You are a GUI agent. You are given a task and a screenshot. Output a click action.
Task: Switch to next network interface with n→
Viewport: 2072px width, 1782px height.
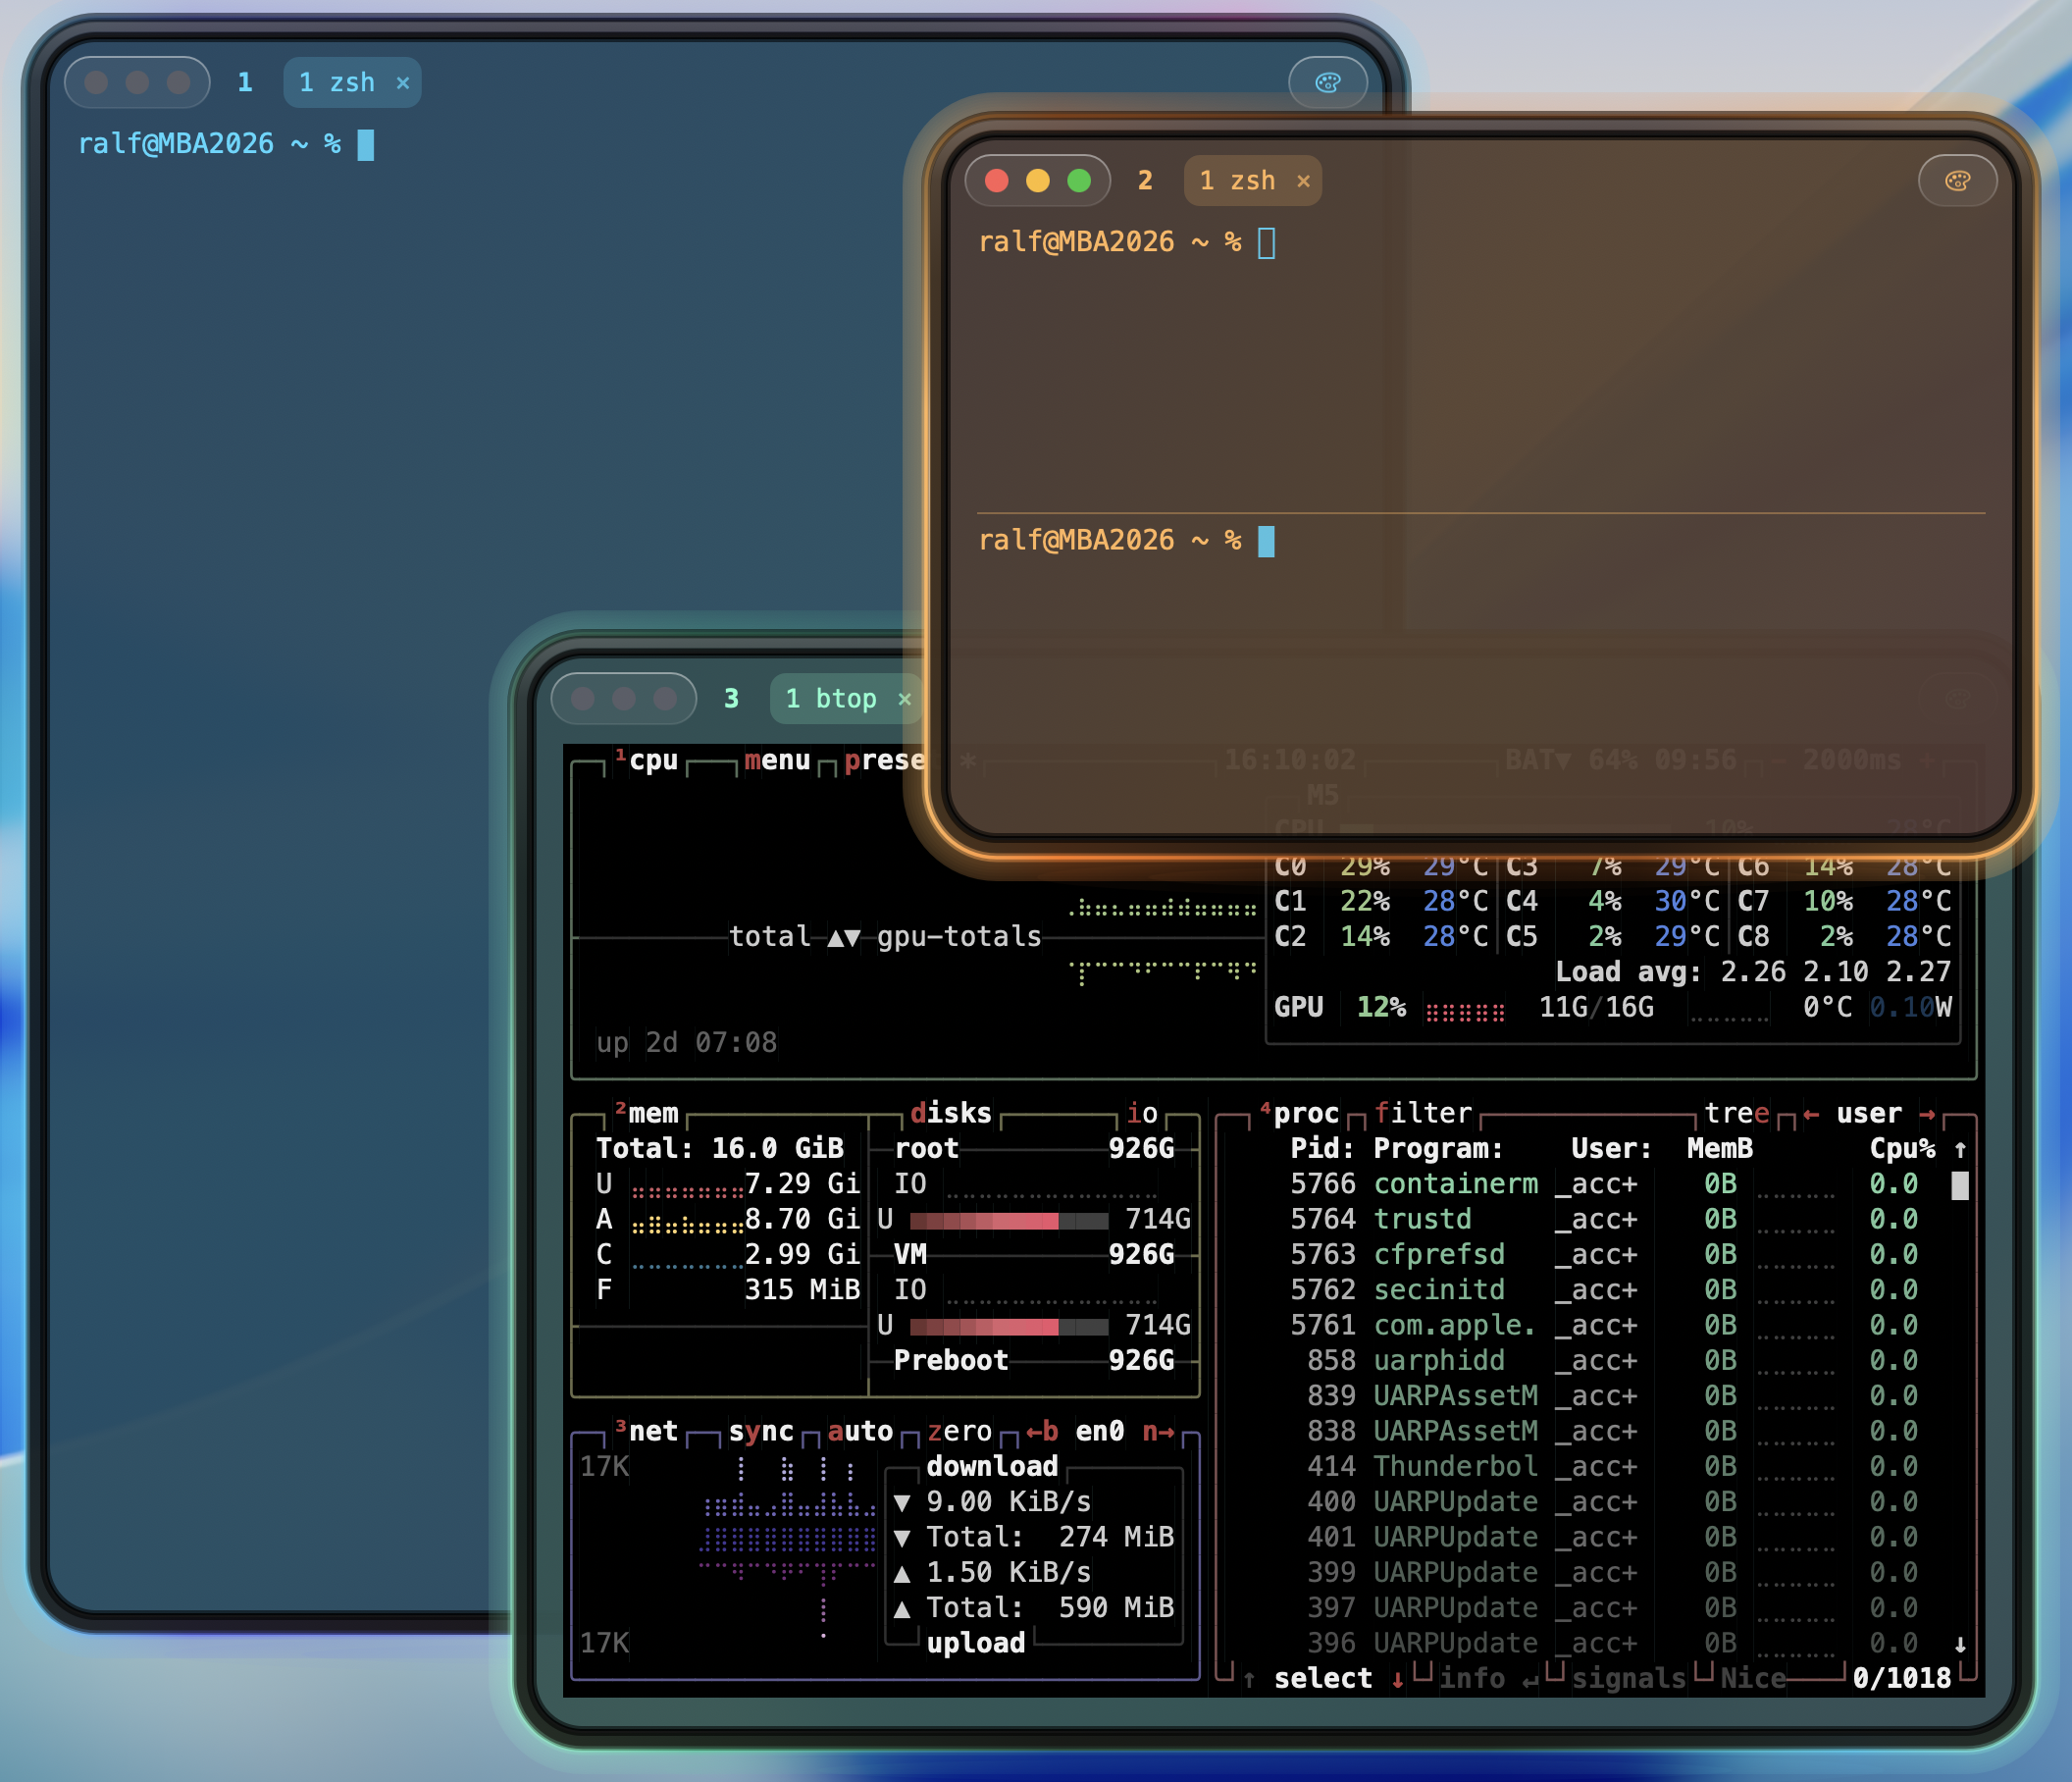click(1158, 1431)
